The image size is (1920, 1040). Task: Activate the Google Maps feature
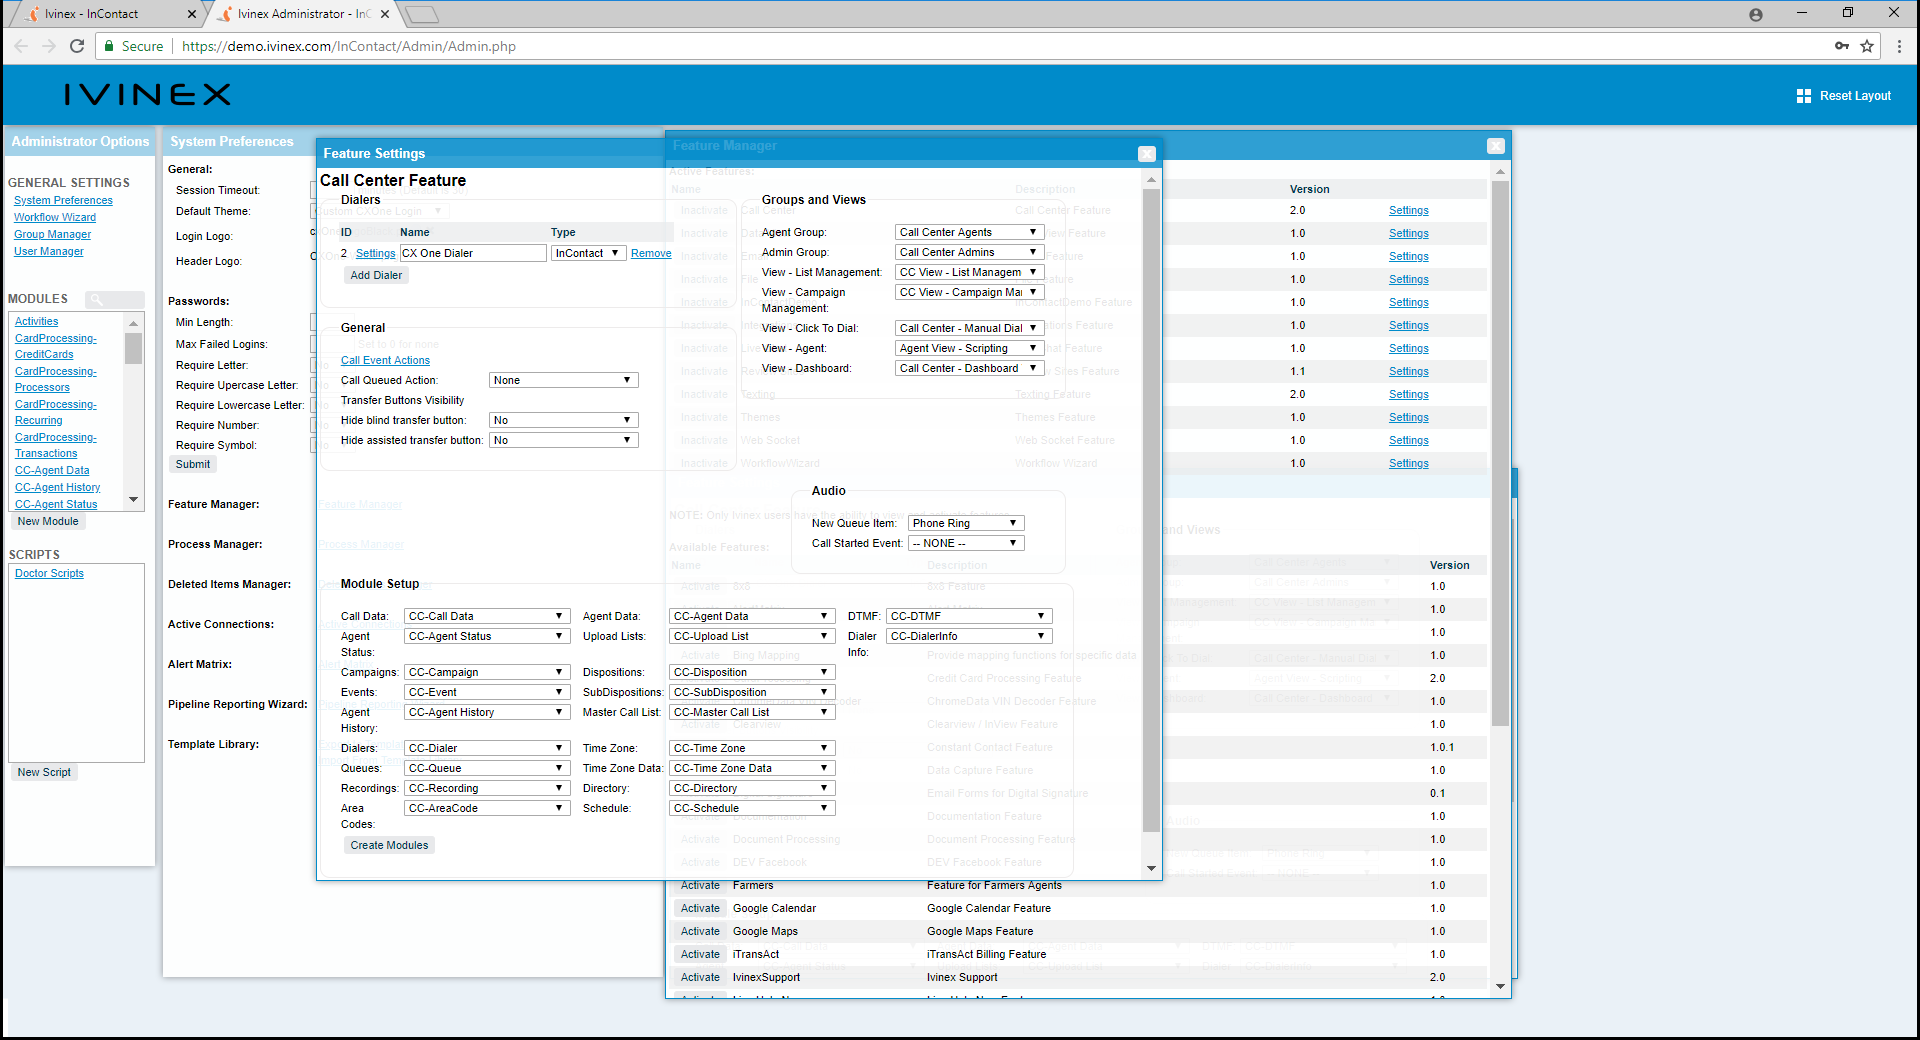(x=700, y=931)
